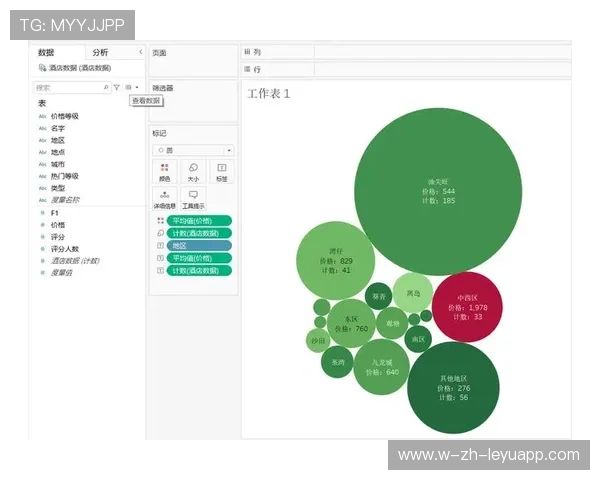Click the Abc type icon beside 价格等级
Image resolution: width=600 pixels, height=480 pixels.
tap(42, 116)
